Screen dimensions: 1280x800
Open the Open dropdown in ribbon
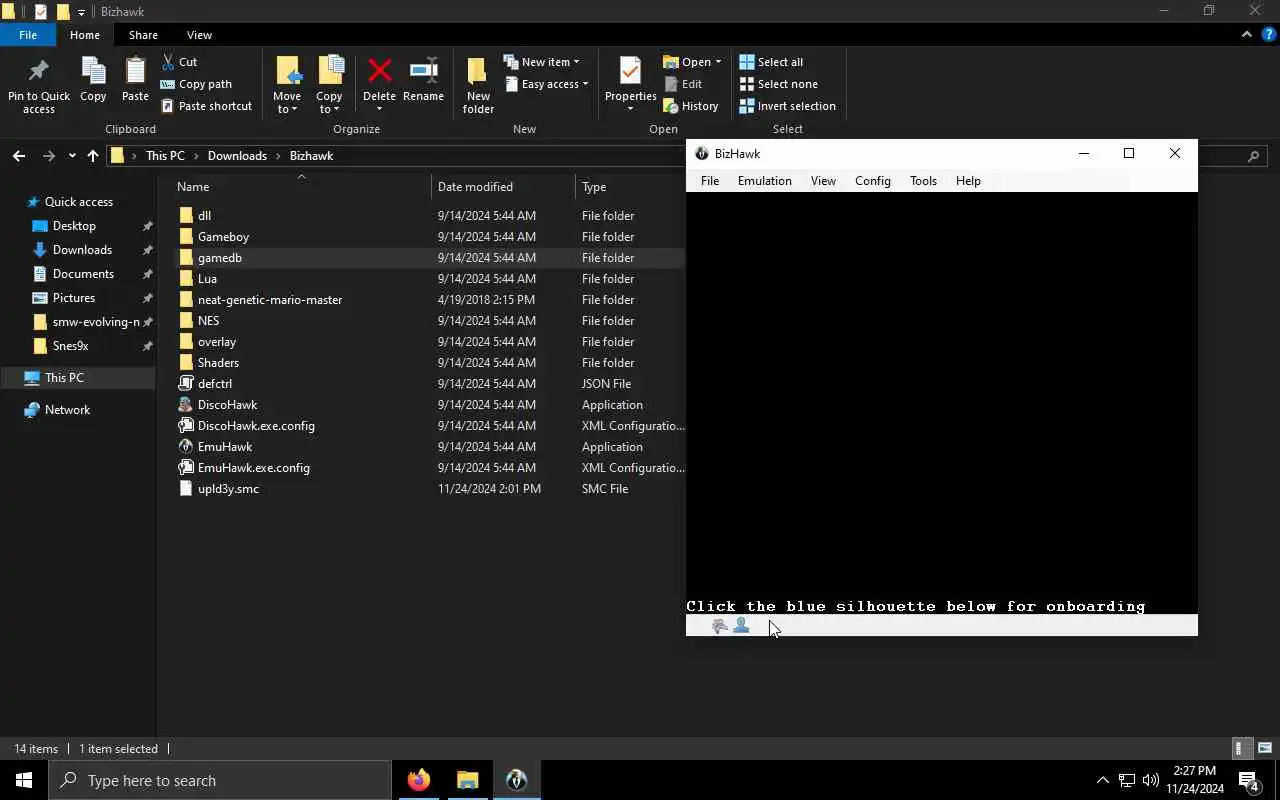pyautogui.click(x=691, y=62)
